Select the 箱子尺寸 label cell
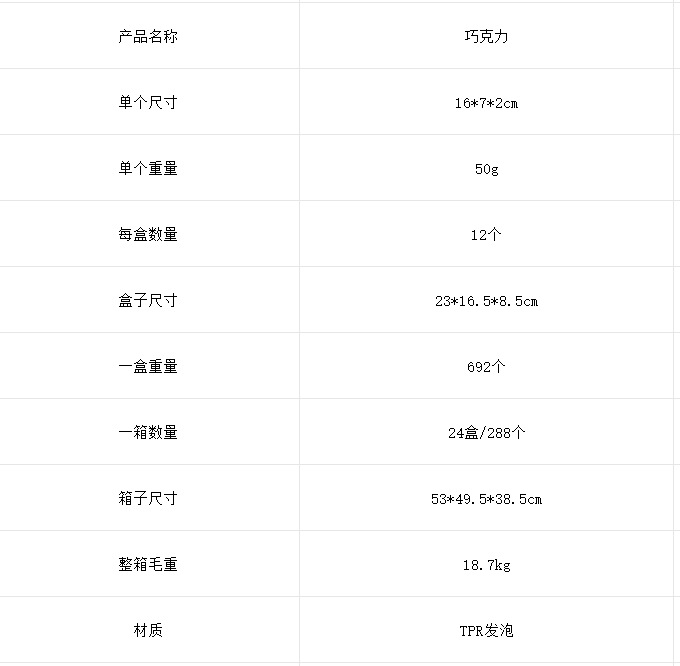Viewport: 680px width, 666px height. pos(148,497)
